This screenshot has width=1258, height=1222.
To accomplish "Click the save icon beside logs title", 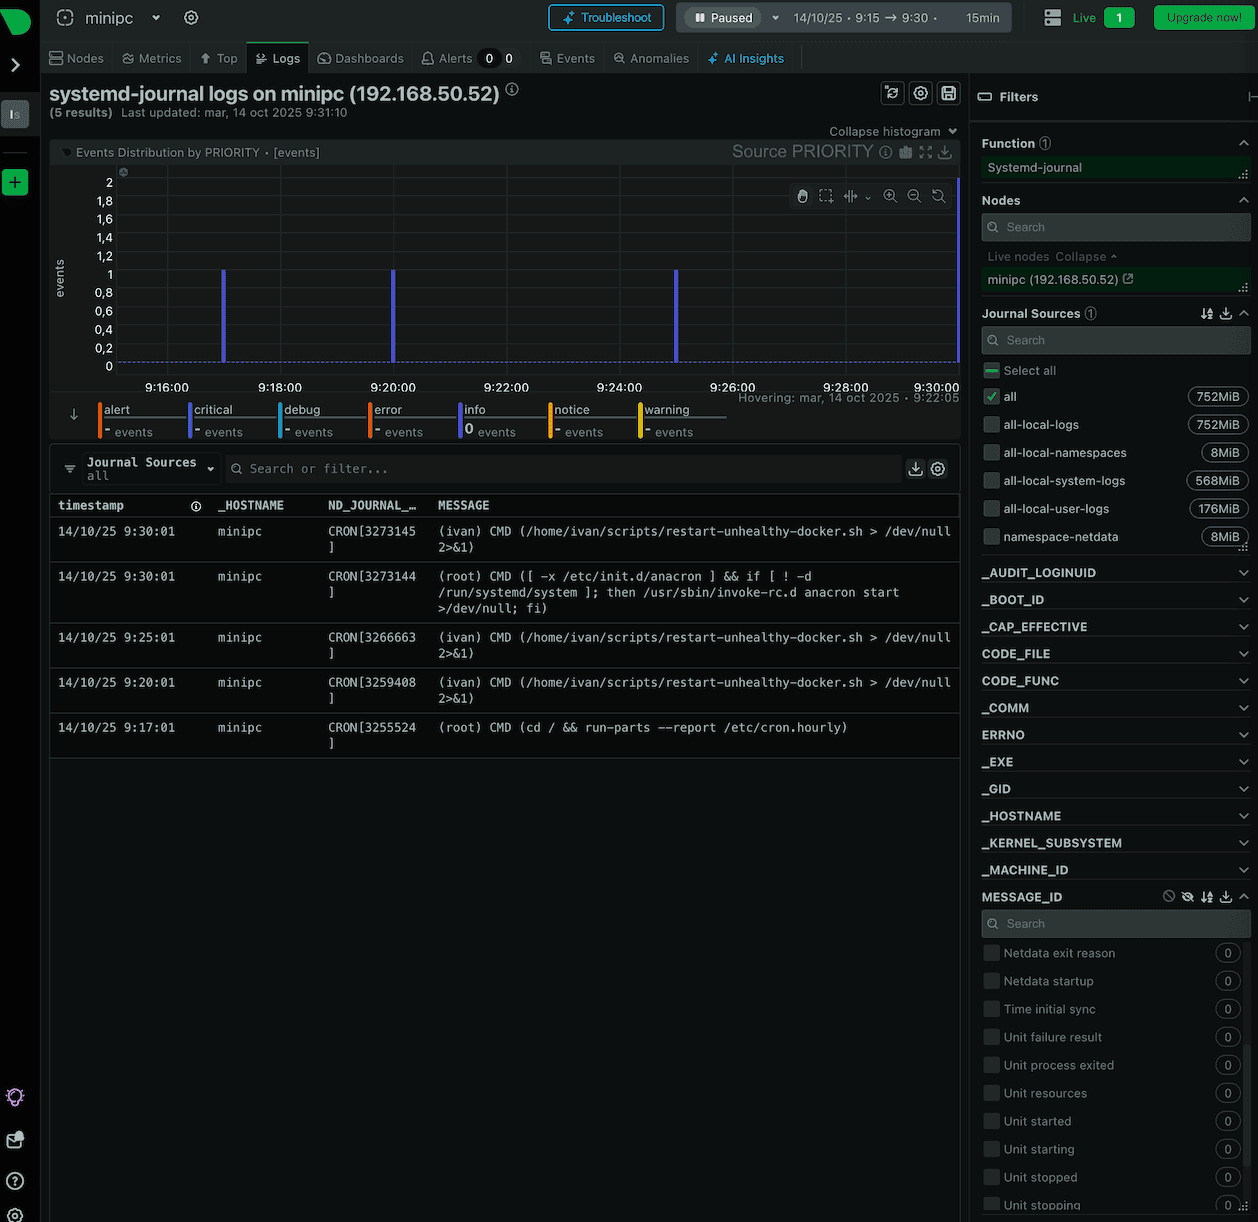I will point(949,93).
